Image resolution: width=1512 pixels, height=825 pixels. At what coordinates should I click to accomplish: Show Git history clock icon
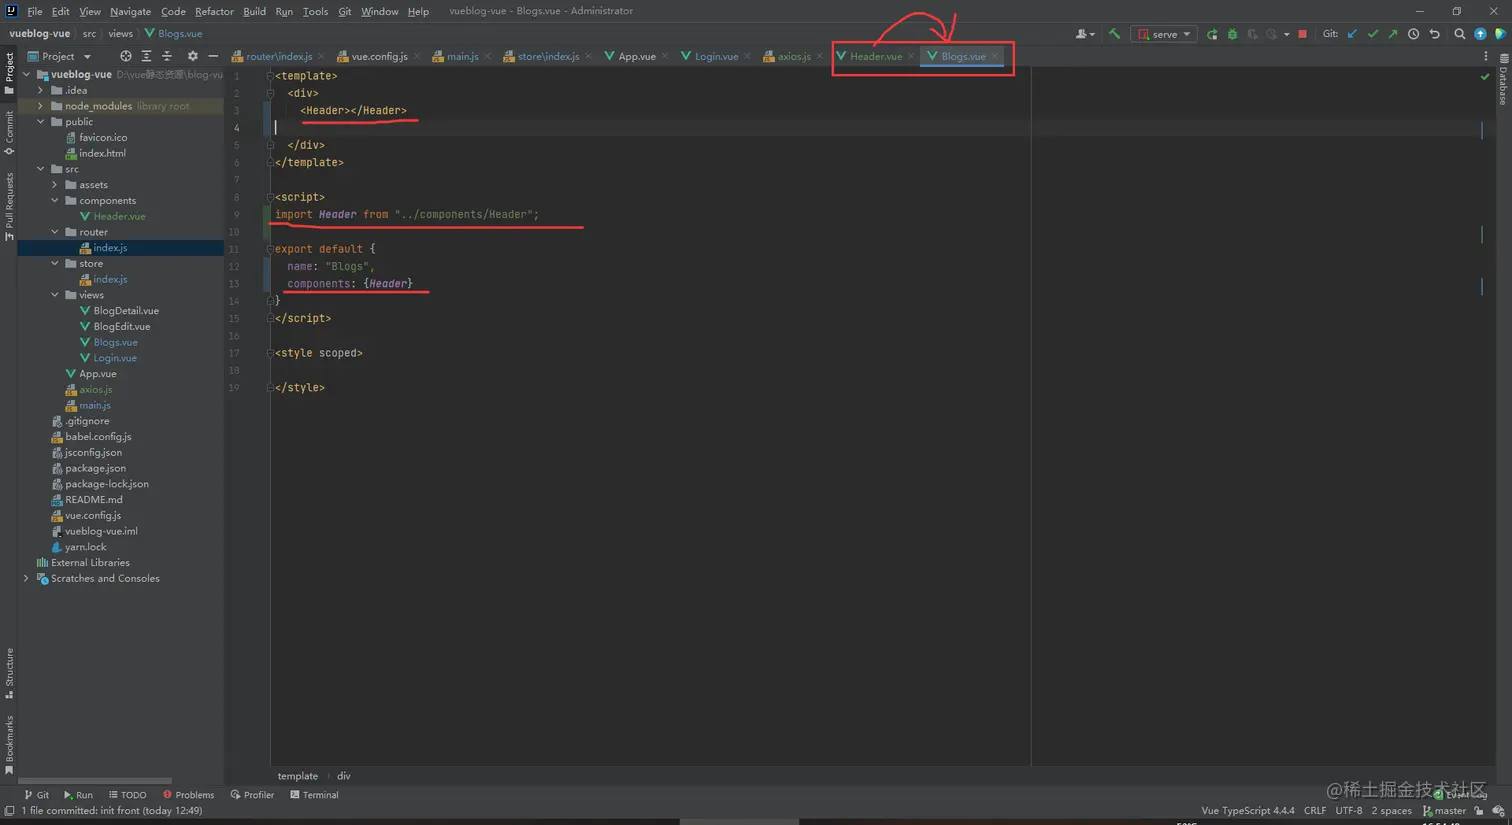click(x=1413, y=34)
